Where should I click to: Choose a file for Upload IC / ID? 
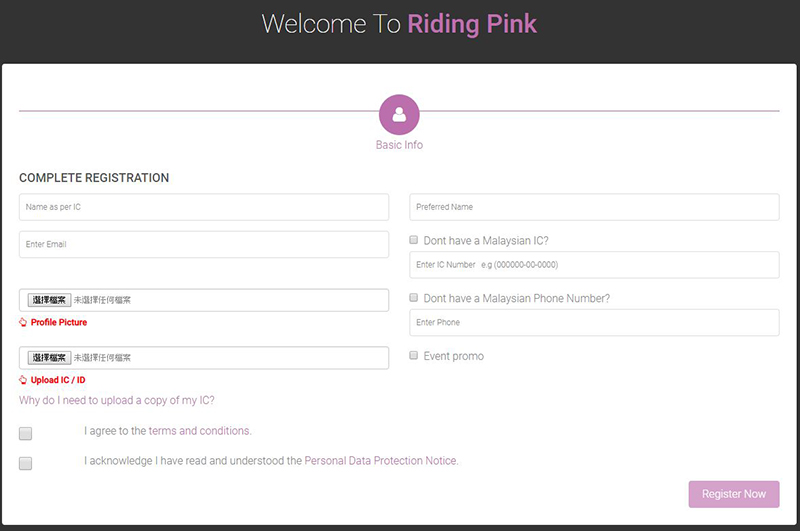49,358
